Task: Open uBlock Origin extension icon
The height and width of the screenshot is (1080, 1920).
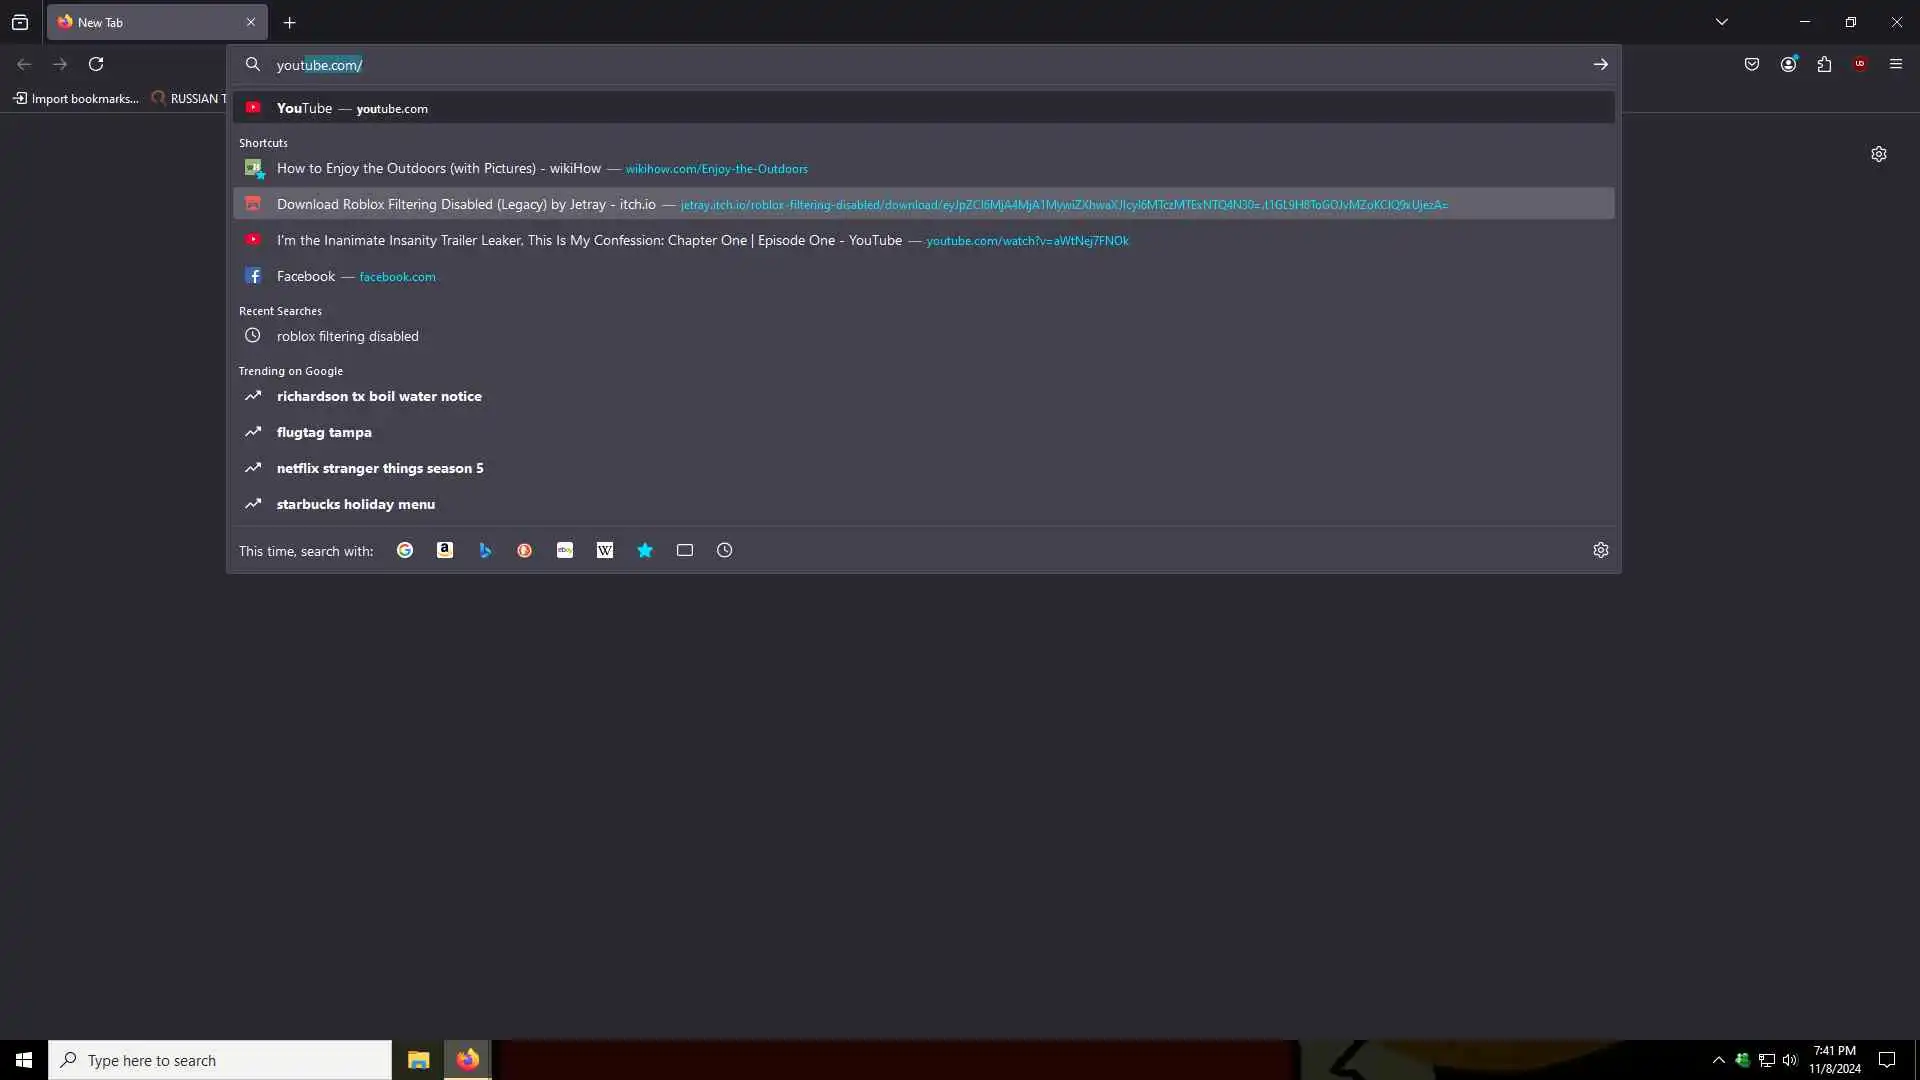Action: coord(1860,64)
